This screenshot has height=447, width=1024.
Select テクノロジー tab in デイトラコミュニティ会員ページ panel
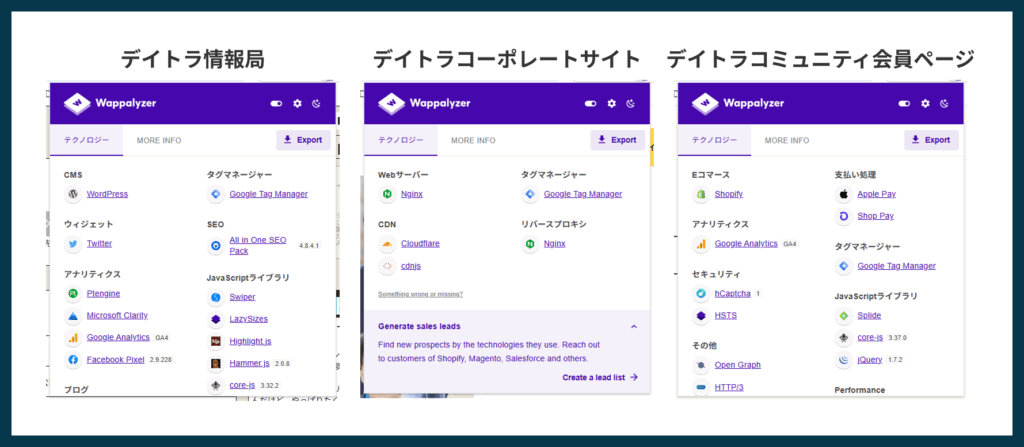[x=714, y=140]
